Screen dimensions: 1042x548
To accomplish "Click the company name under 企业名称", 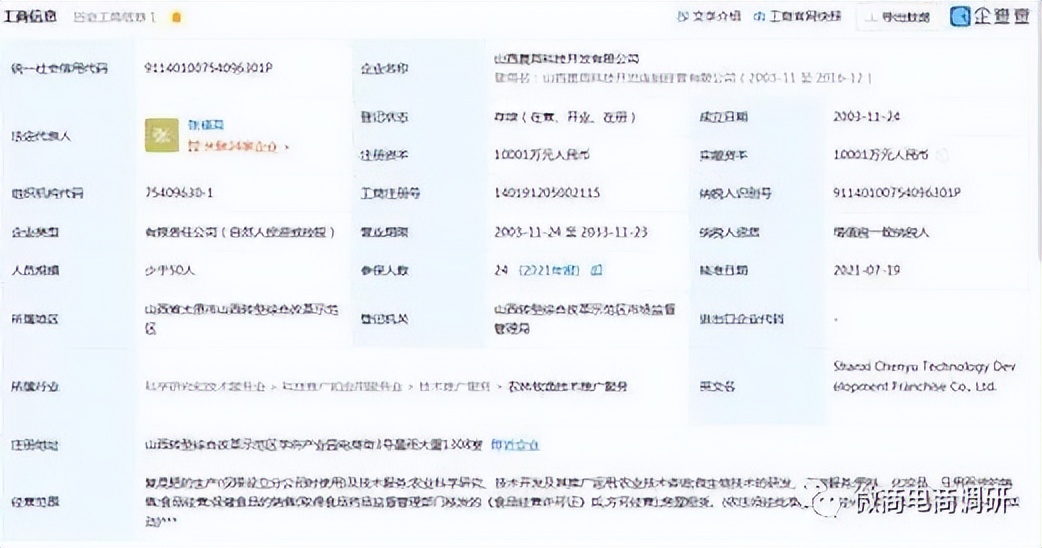I will [566, 59].
